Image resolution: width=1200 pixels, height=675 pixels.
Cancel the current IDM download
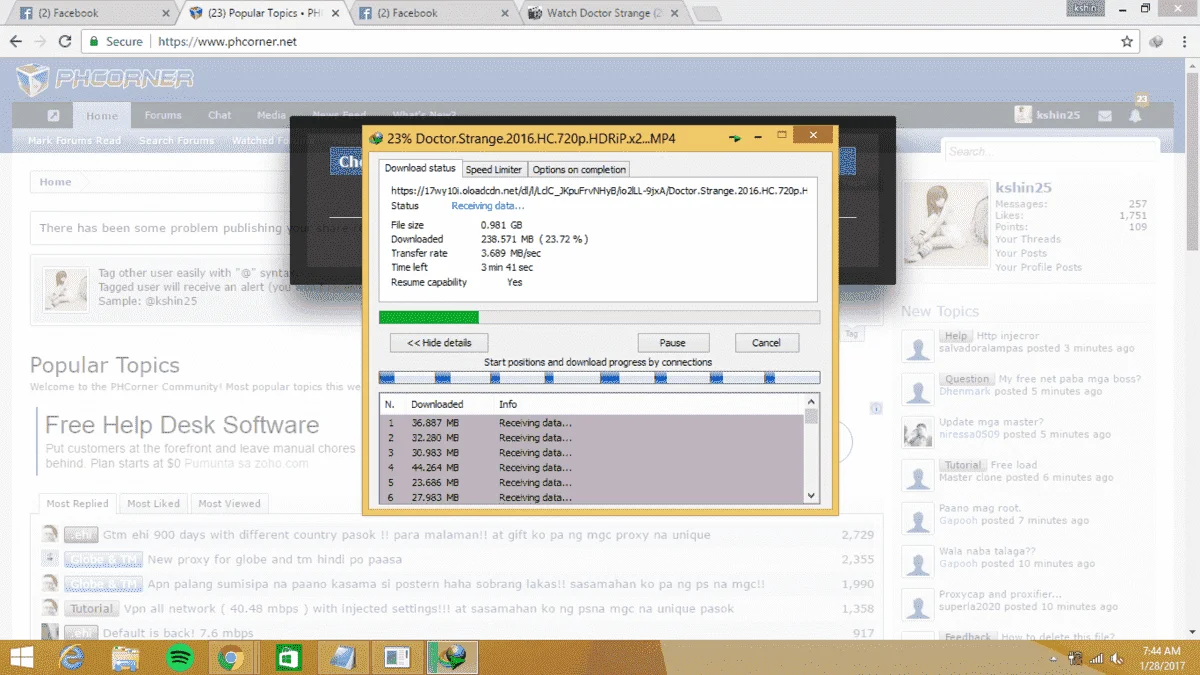click(x=766, y=342)
